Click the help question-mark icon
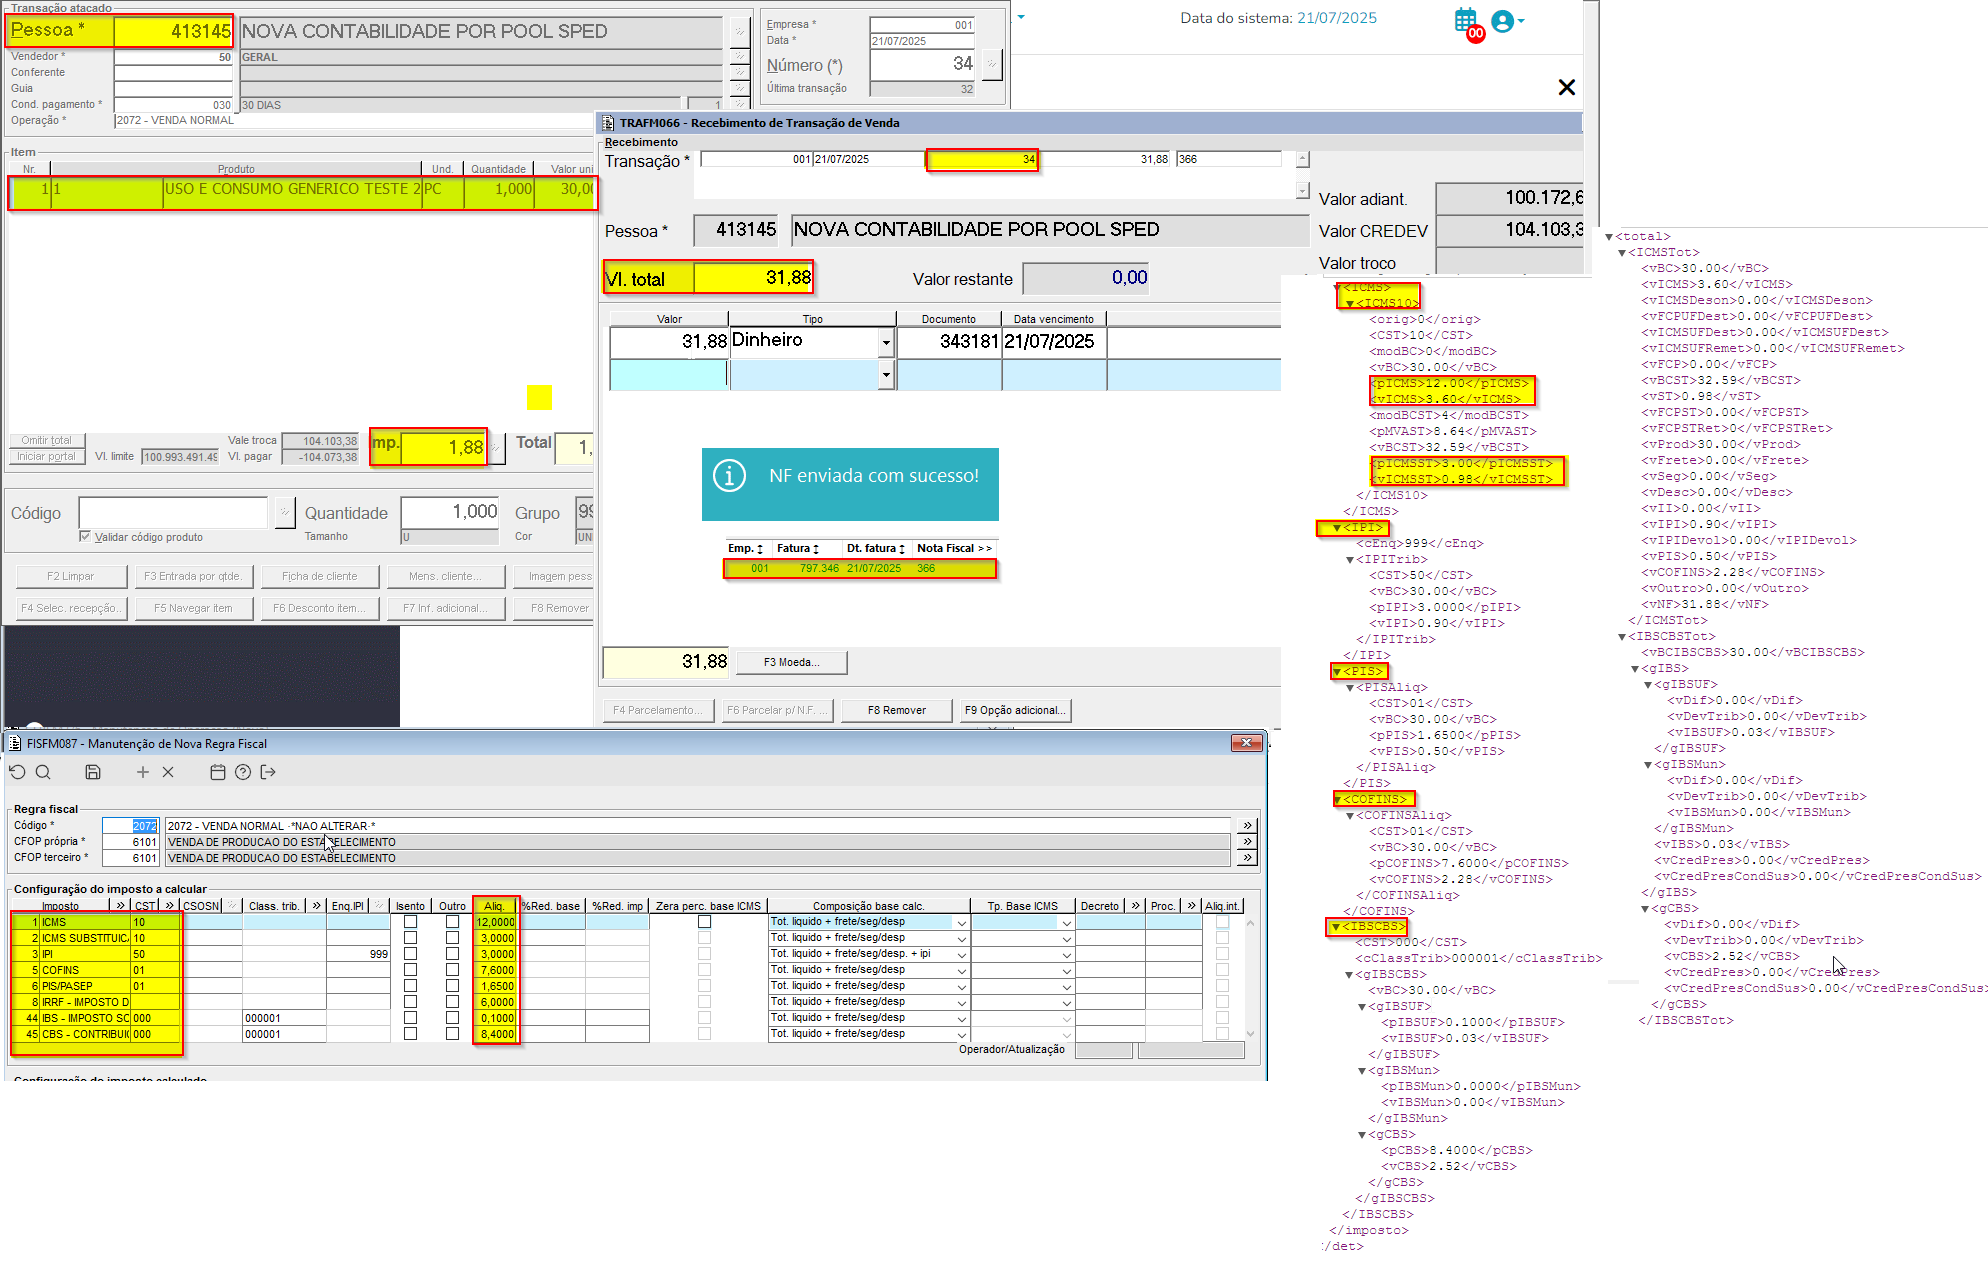The width and height of the screenshot is (1988, 1270). [243, 772]
